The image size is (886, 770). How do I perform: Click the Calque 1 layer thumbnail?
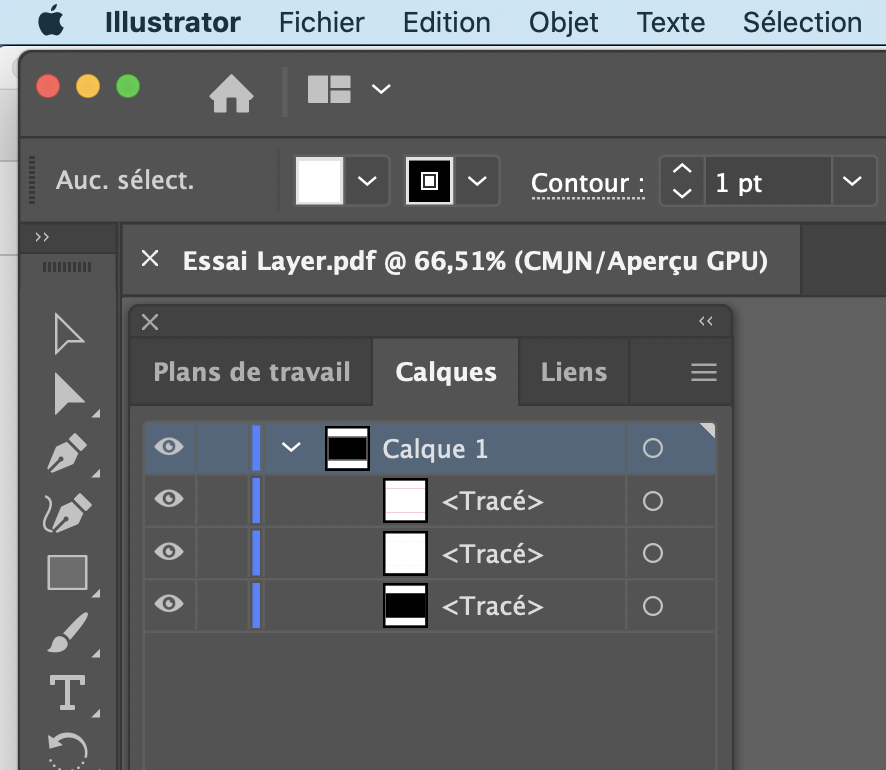tap(348, 448)
